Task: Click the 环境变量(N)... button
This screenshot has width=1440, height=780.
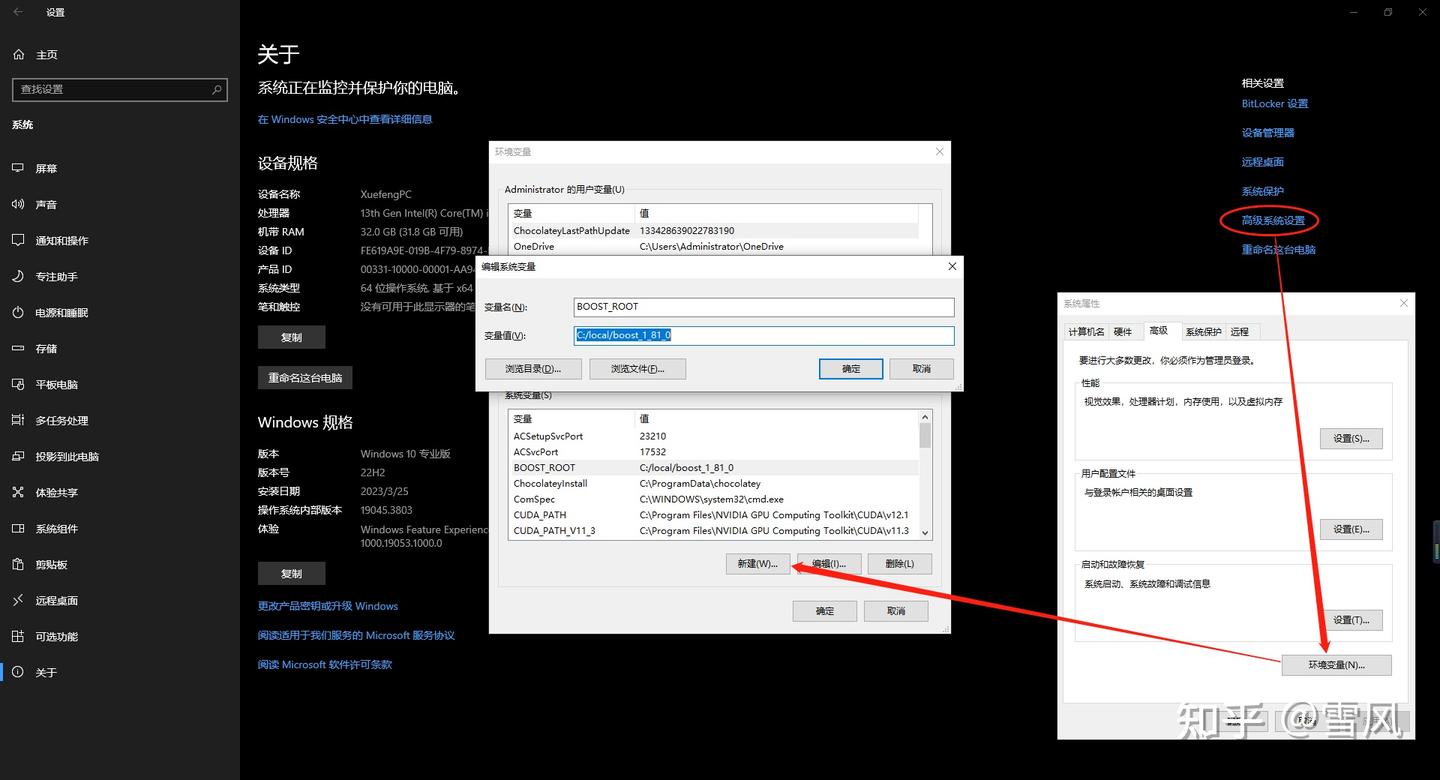Action: 1336,665
